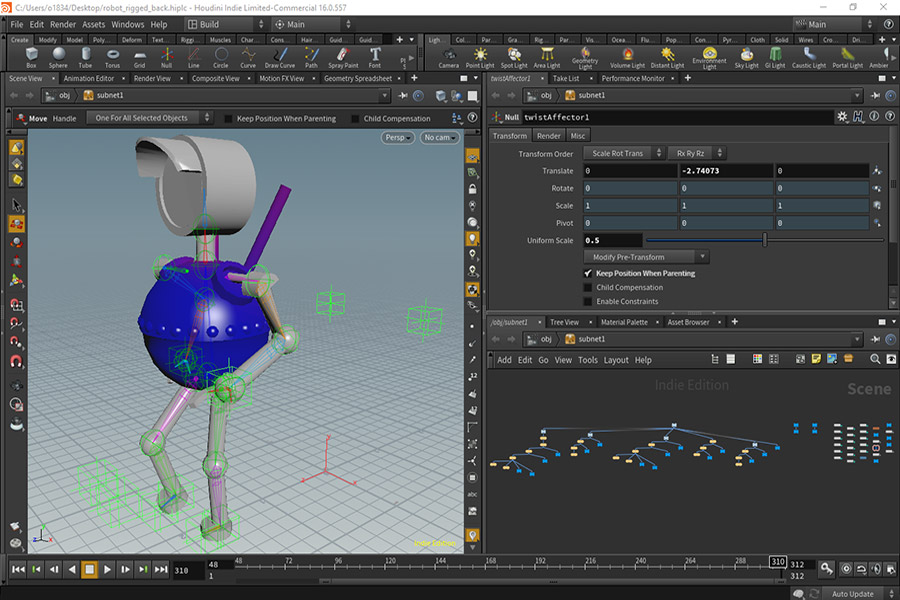Image resolution: width=900 pixels, height=600 pixels.
Task: Open the gear menu in the twistAffector1 panel
Action: (x=841, y=116)
